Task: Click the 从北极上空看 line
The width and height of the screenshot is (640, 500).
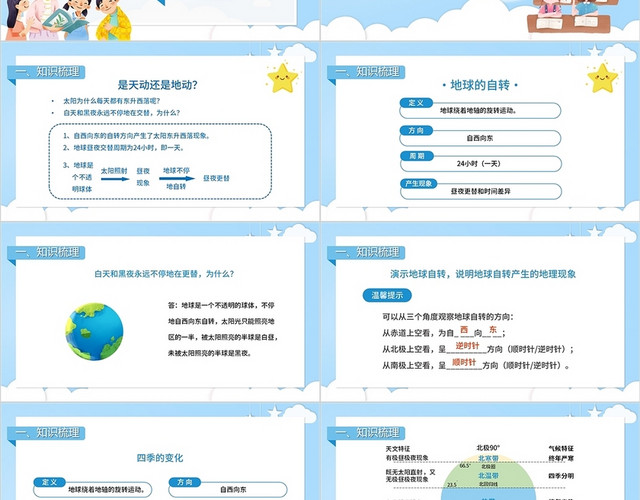Action: (478, 349)
